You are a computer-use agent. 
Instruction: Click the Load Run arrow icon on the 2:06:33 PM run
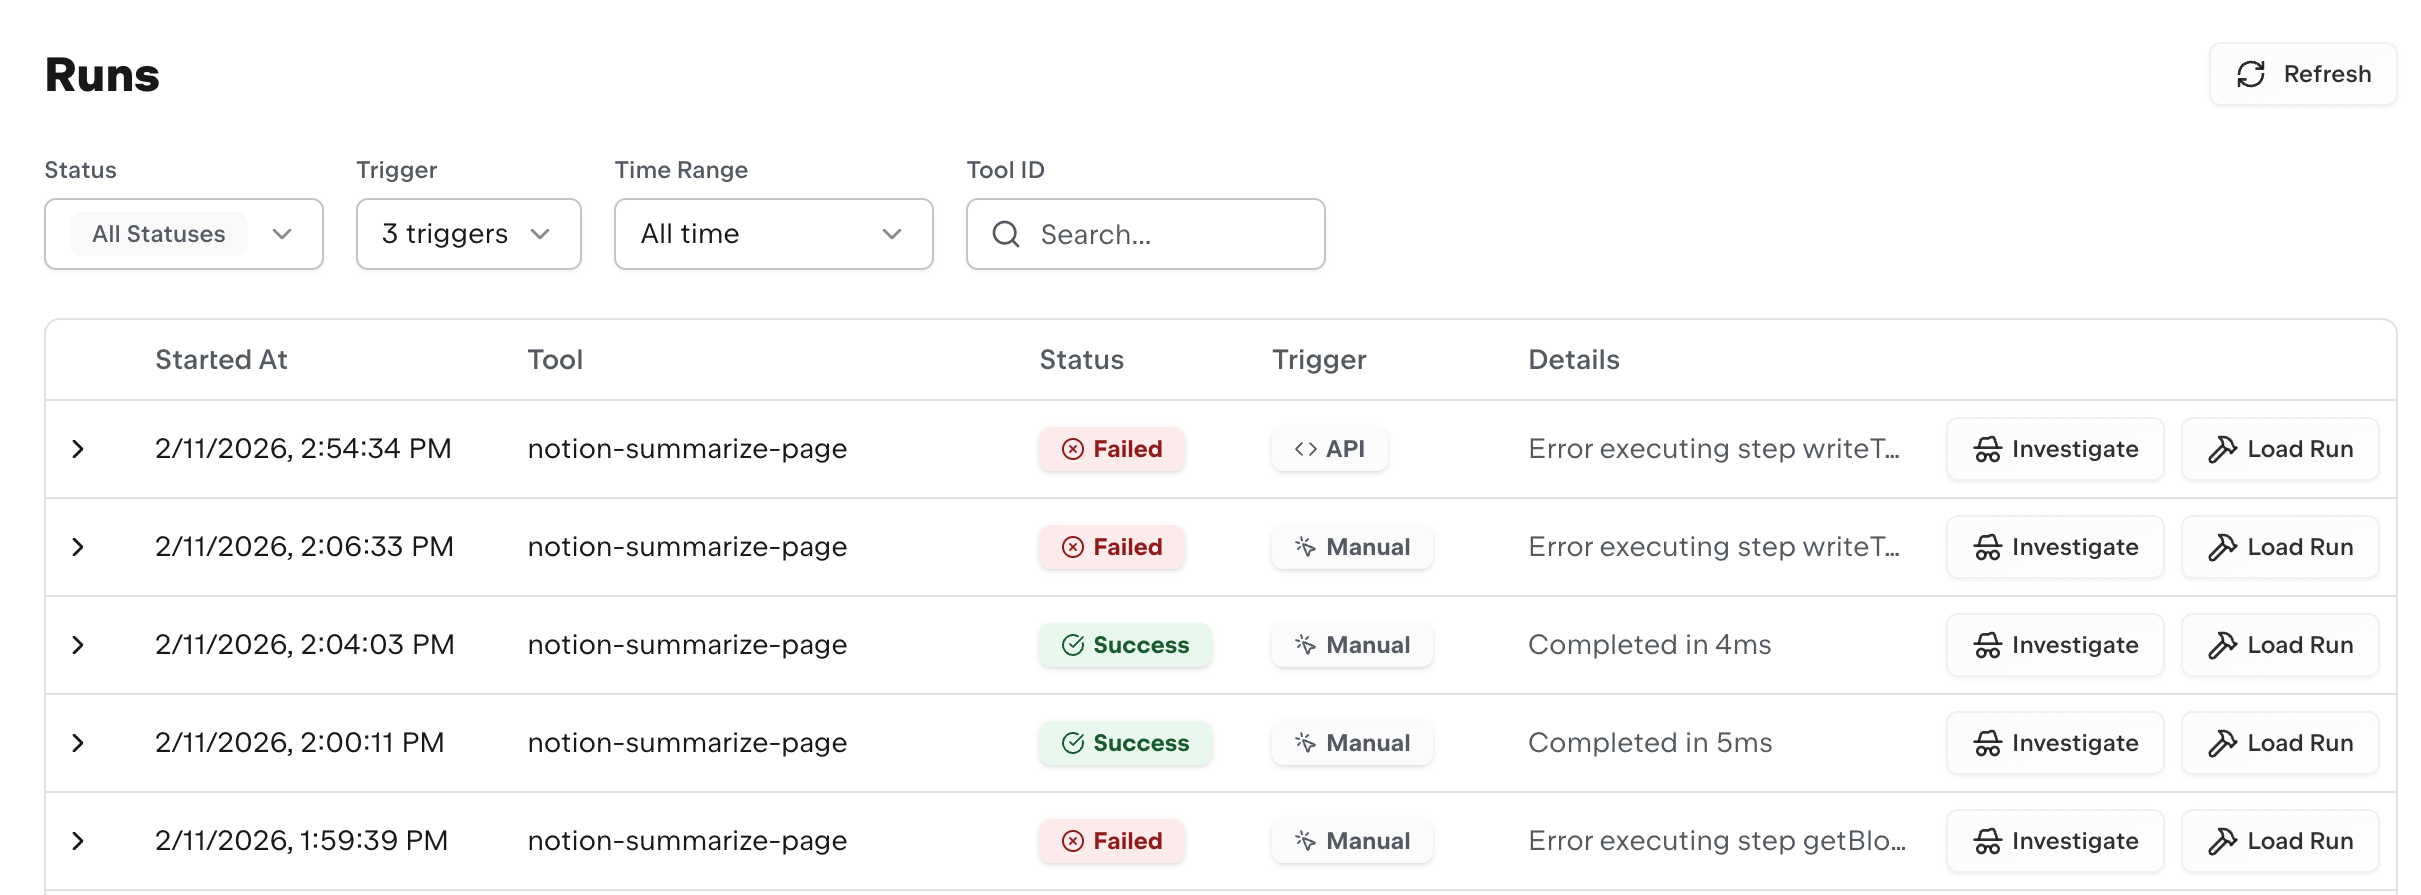tap(2224, 546)
